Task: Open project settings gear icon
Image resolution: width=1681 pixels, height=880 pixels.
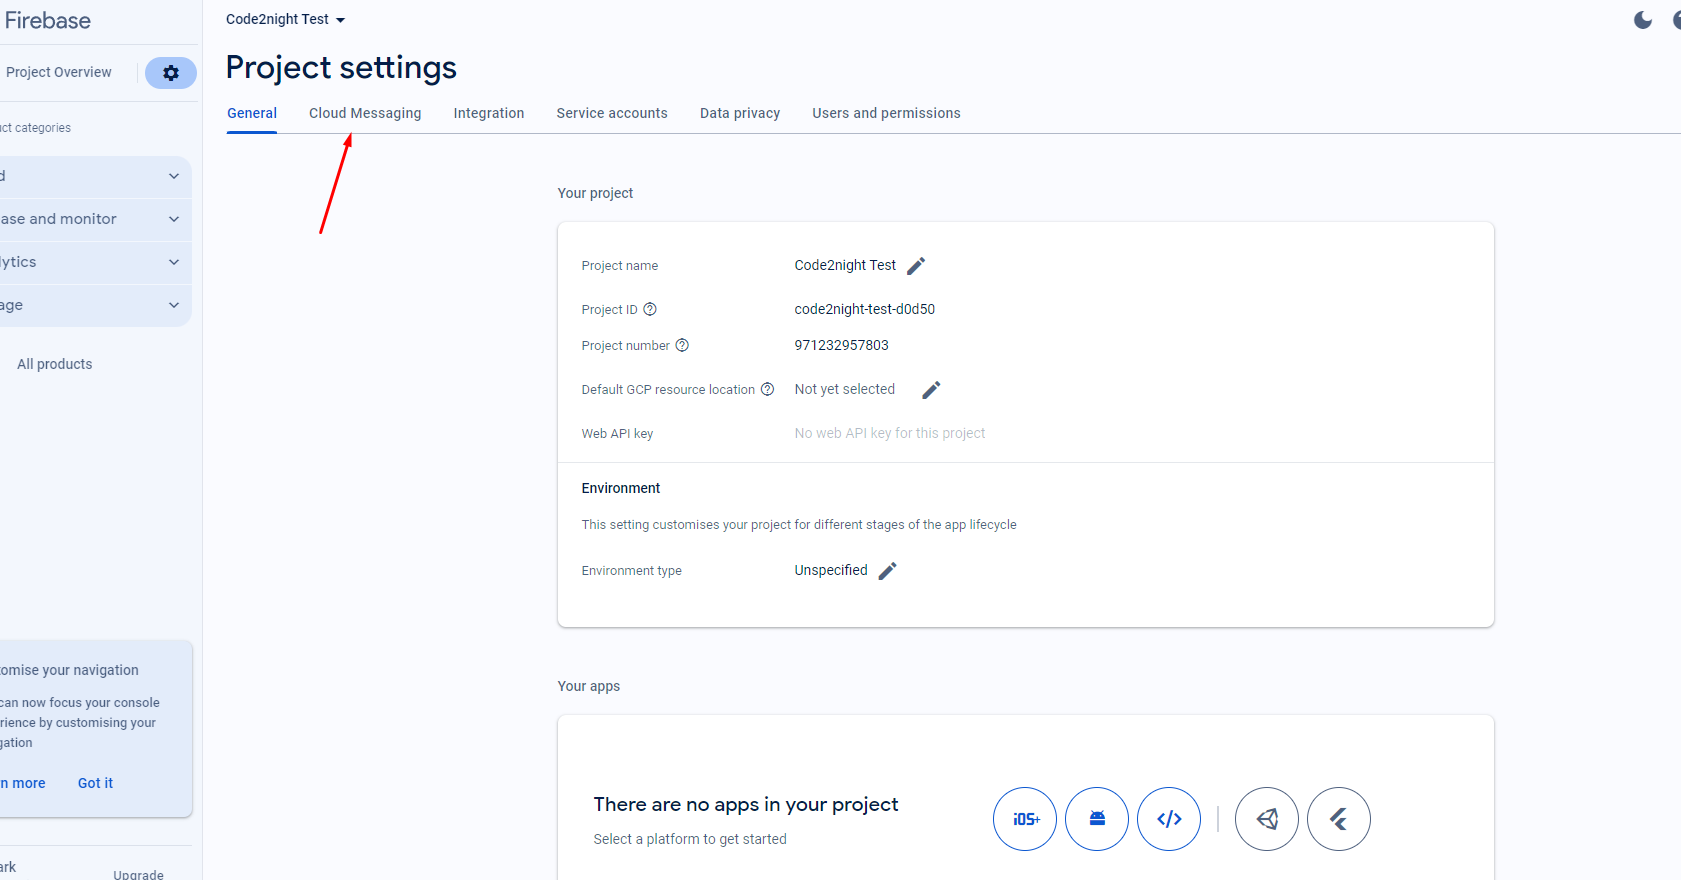Action: coord(171,73)
